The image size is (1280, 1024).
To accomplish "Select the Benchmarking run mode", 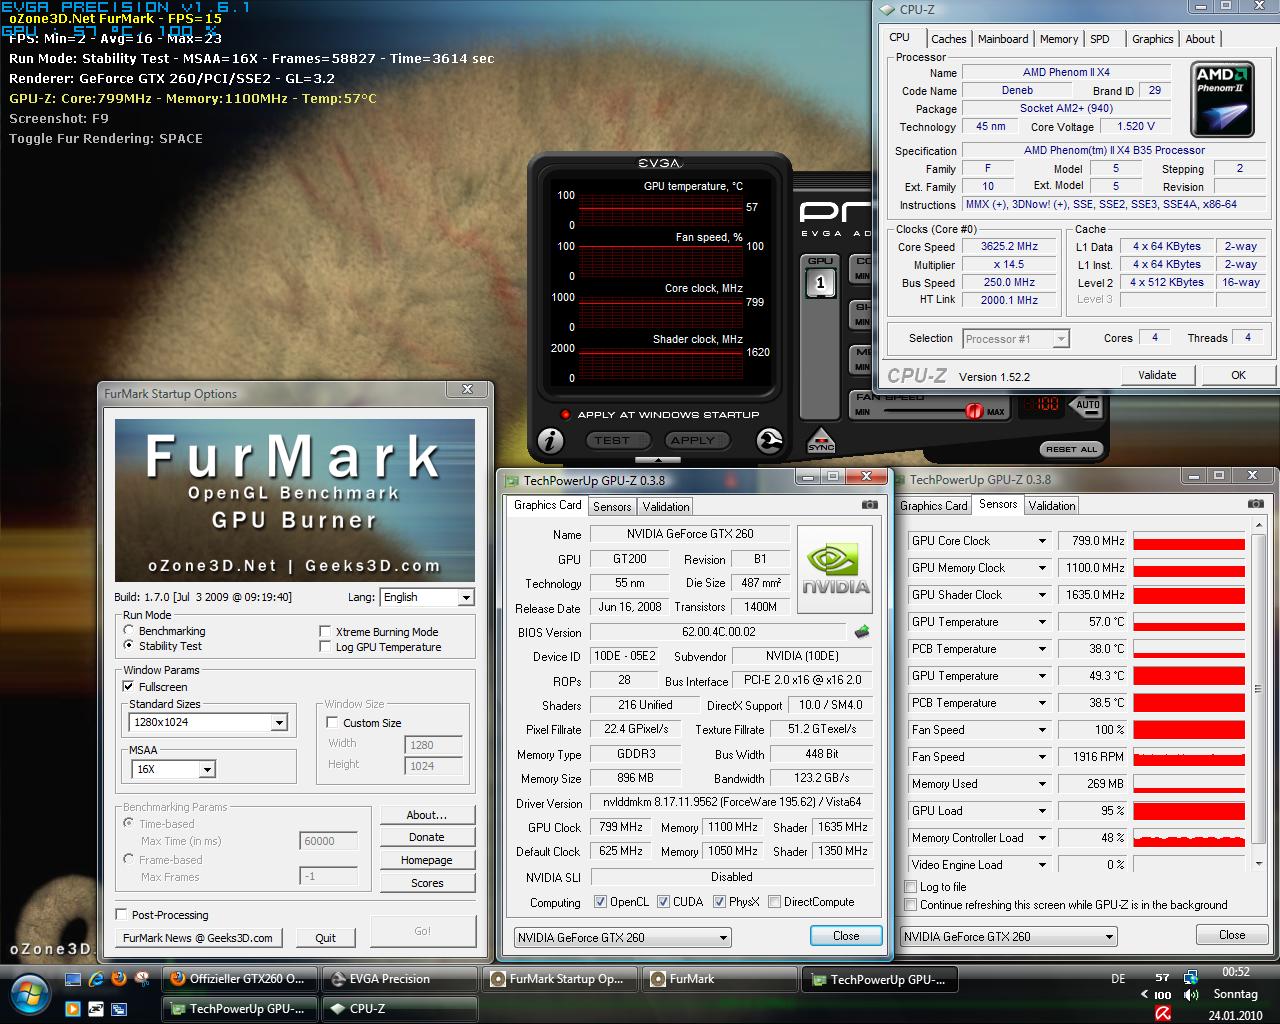I will coord(129,631).
